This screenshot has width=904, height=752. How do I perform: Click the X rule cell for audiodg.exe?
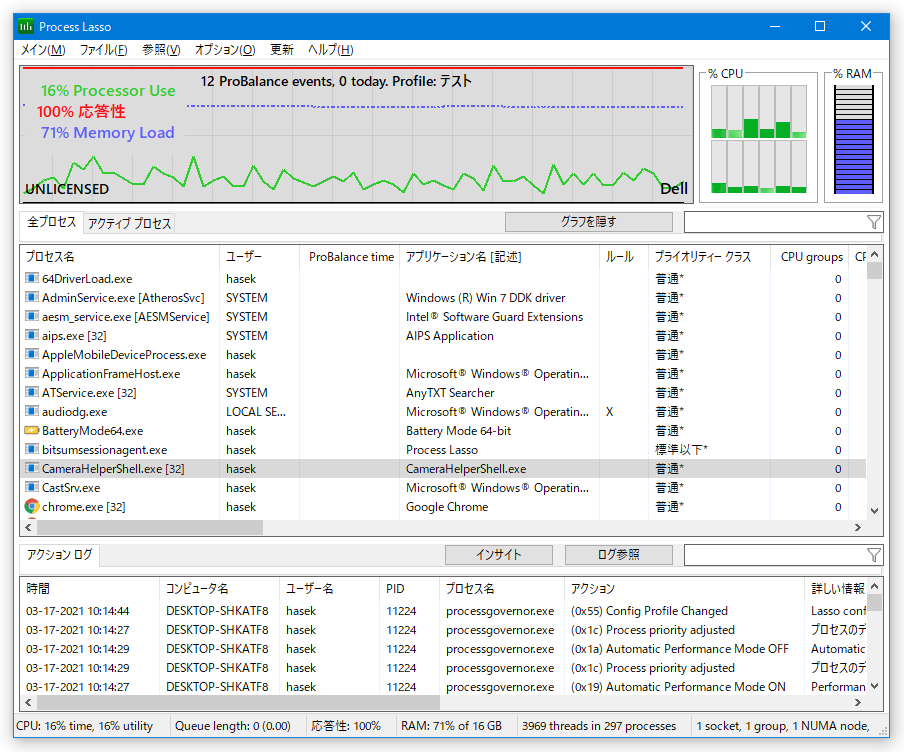(609, 412)
